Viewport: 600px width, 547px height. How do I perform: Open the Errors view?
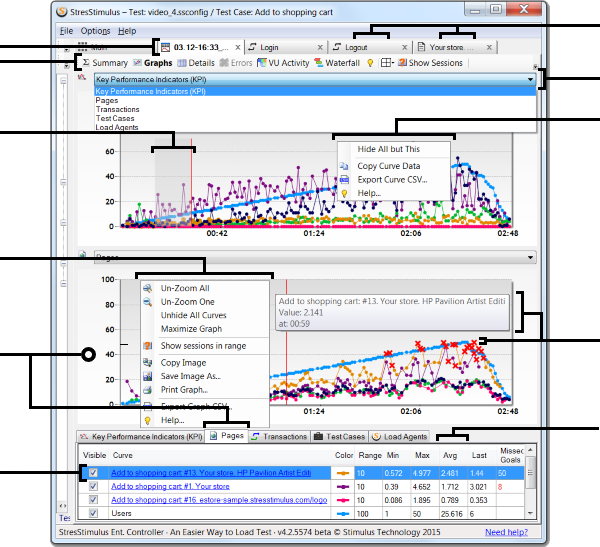tap(236, 63)
